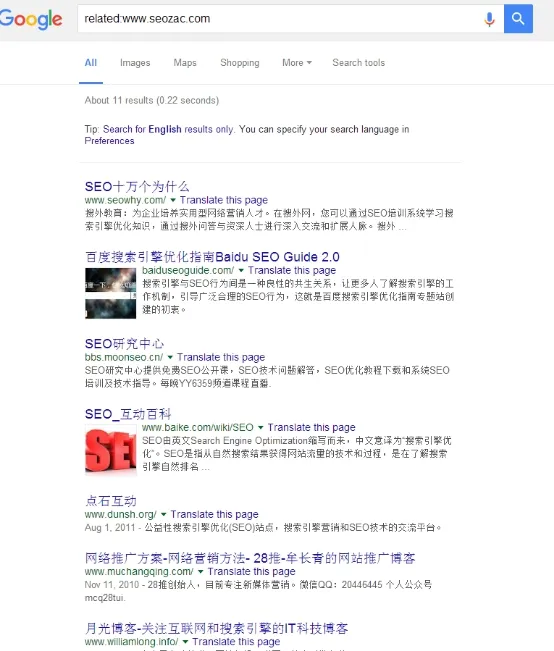
Task: Open the 点石互动 result title
Action: click(110, 501)
